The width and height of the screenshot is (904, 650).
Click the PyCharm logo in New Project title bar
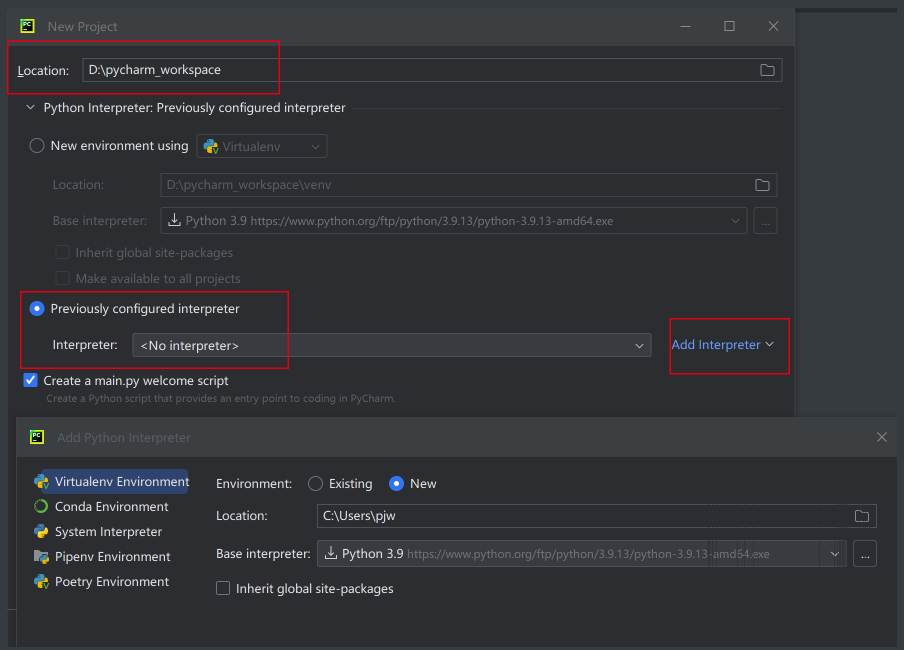28,26
